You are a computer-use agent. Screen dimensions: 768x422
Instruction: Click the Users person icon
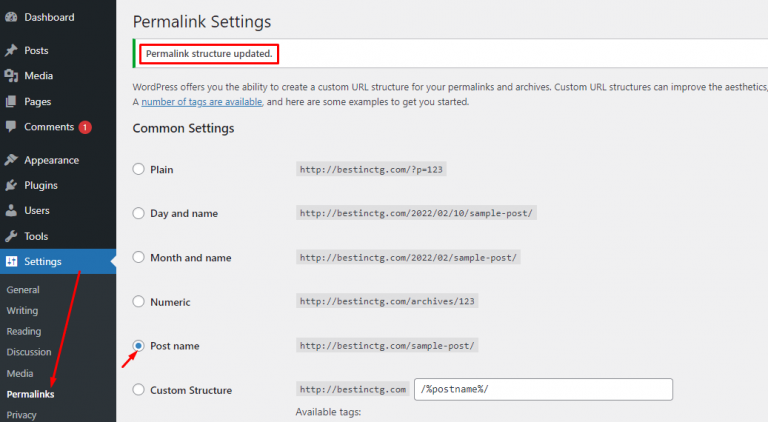pos(11,211)
